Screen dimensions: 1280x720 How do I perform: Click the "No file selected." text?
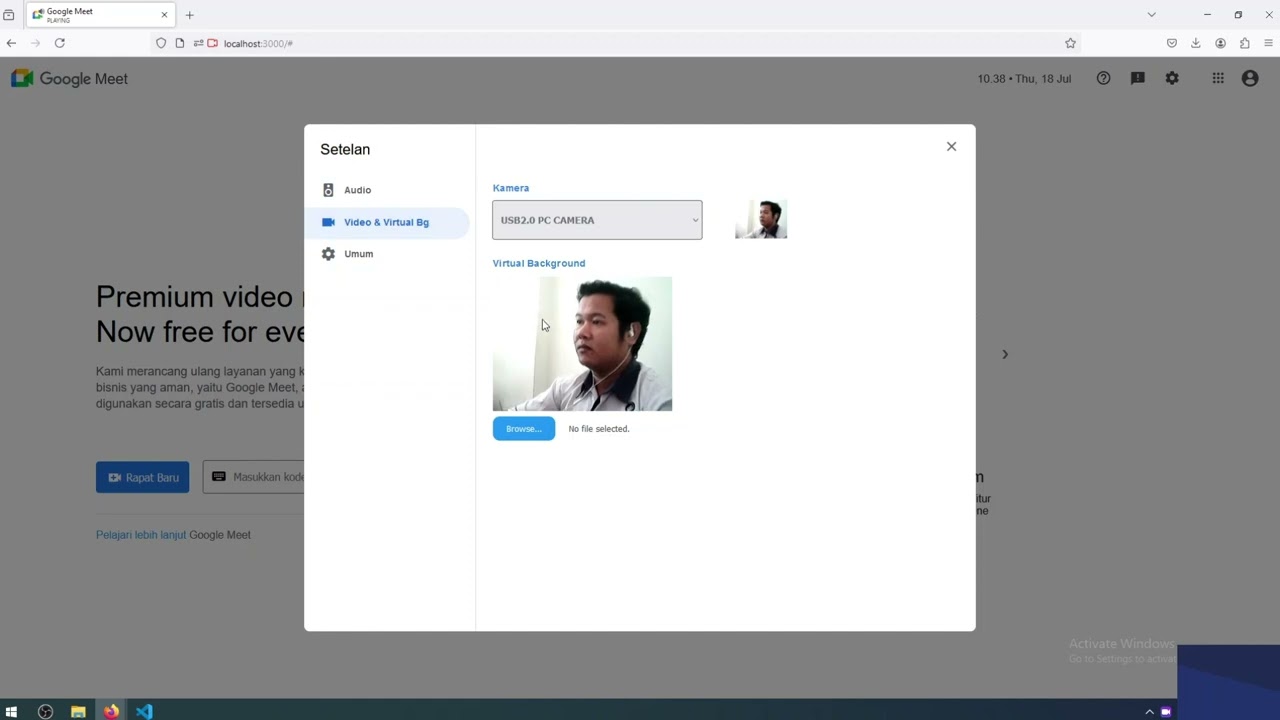(x=599, y=429)
